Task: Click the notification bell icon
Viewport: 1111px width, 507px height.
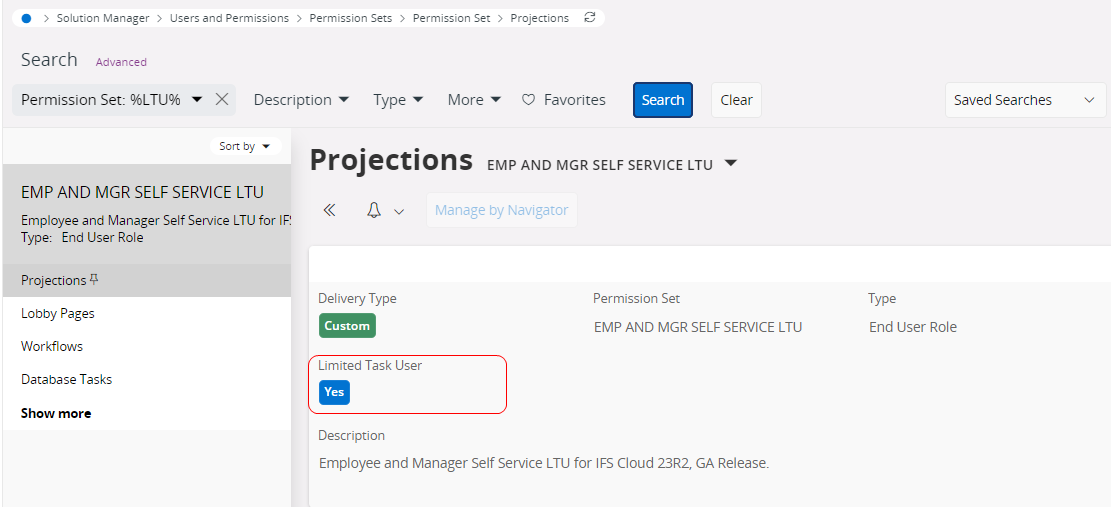Action: click(x=374, y=210)
